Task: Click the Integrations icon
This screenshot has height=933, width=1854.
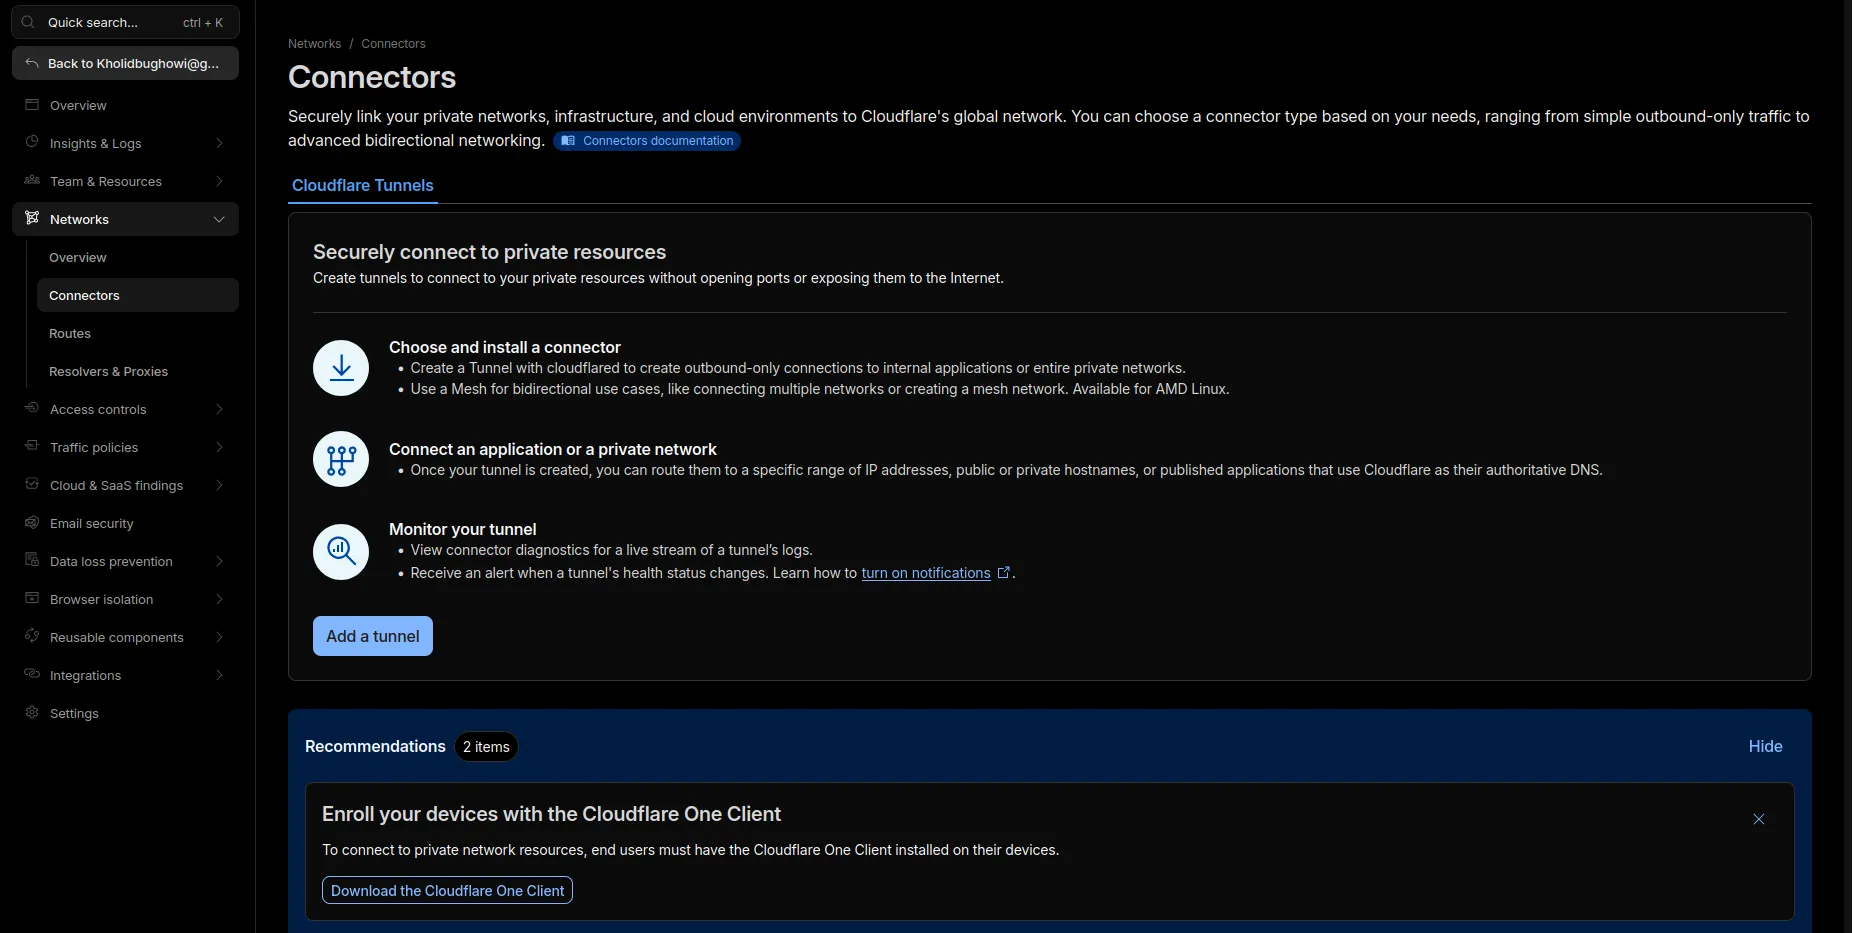Action: click(x=32, y=674)
